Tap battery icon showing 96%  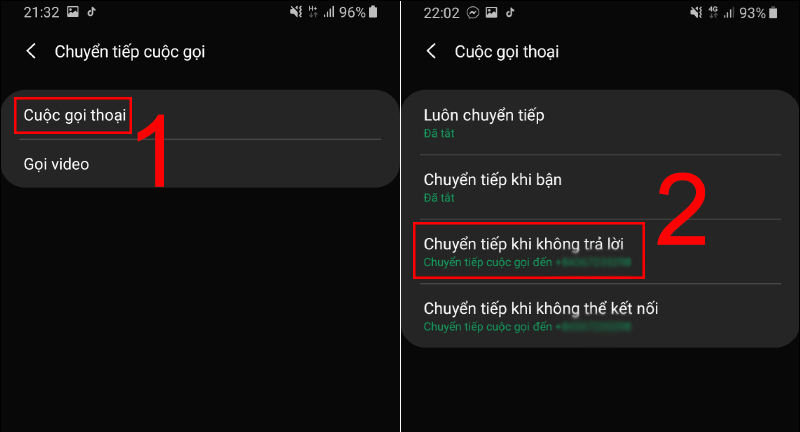pyautogui.click(x=373, y=12)
